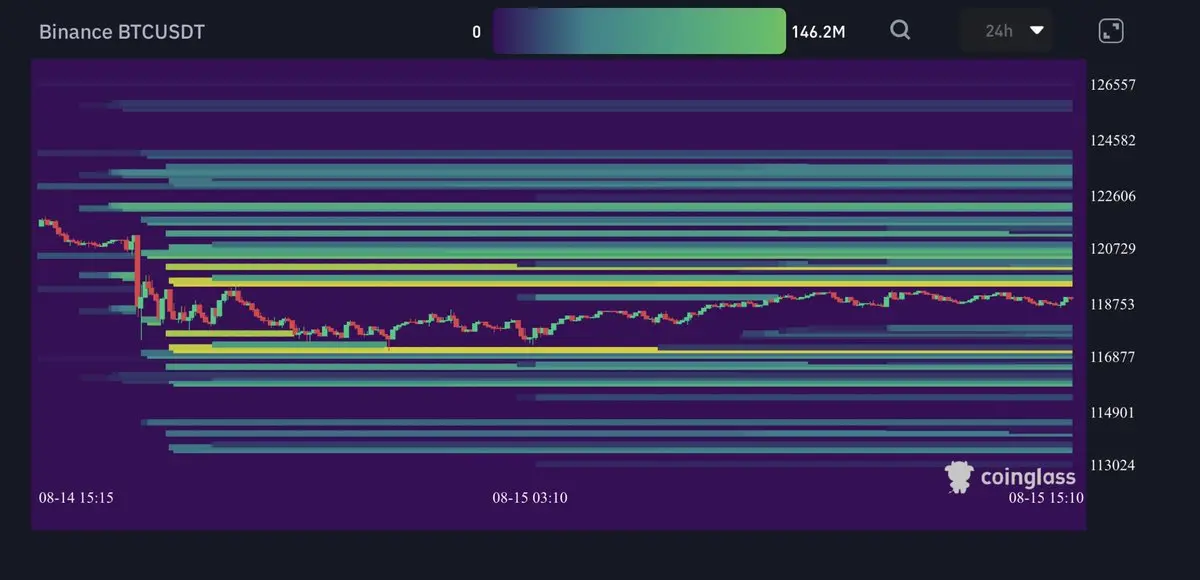Click the search magnifier icon
The height and width of the screenshot is (580, 1200).
pyautogui.click(x=900, y=30)
